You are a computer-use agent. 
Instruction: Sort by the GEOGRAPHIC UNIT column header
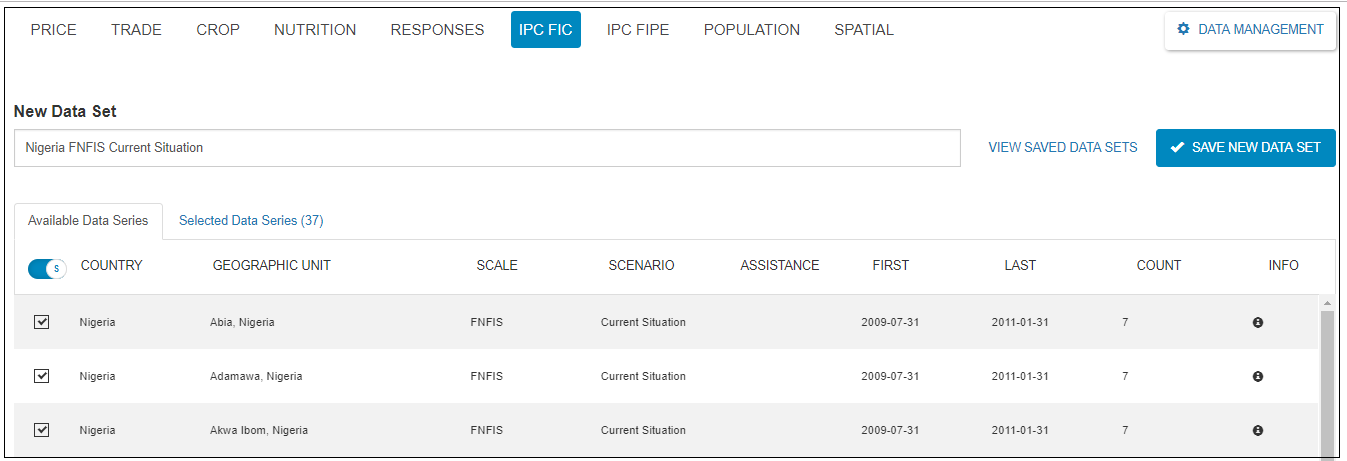[x=272, y=266]
